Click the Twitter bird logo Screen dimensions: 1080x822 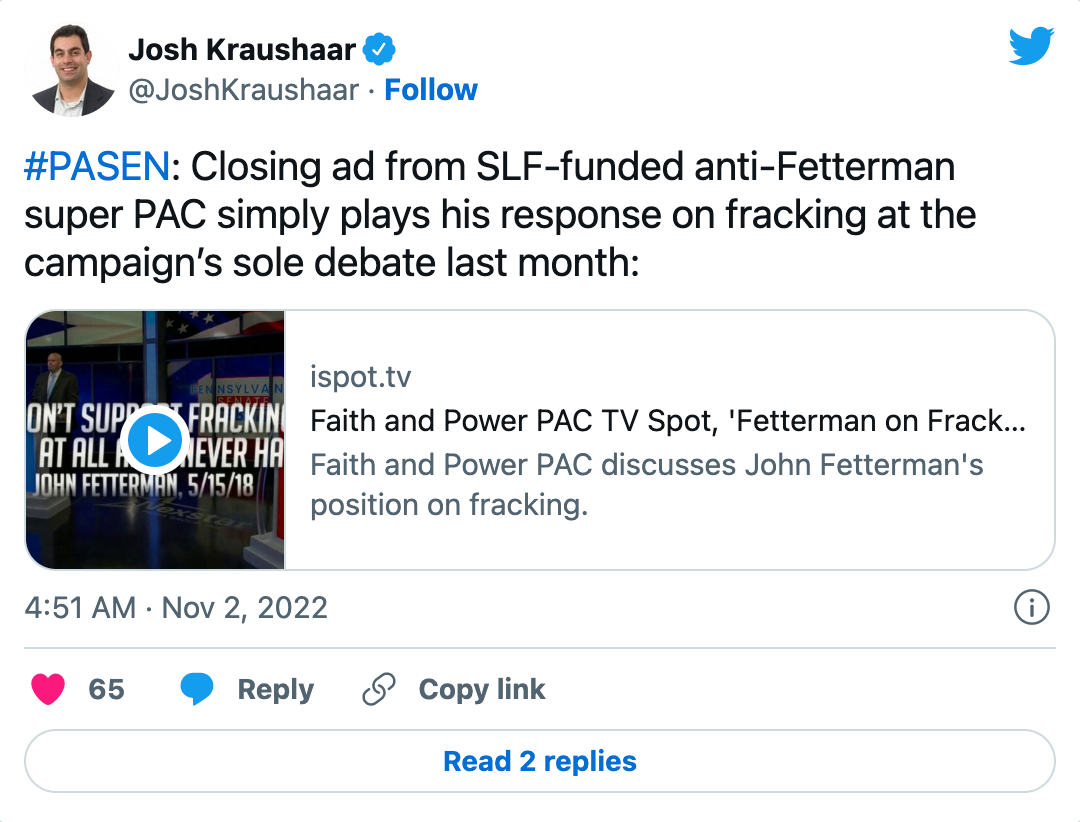pos(1030,47)
